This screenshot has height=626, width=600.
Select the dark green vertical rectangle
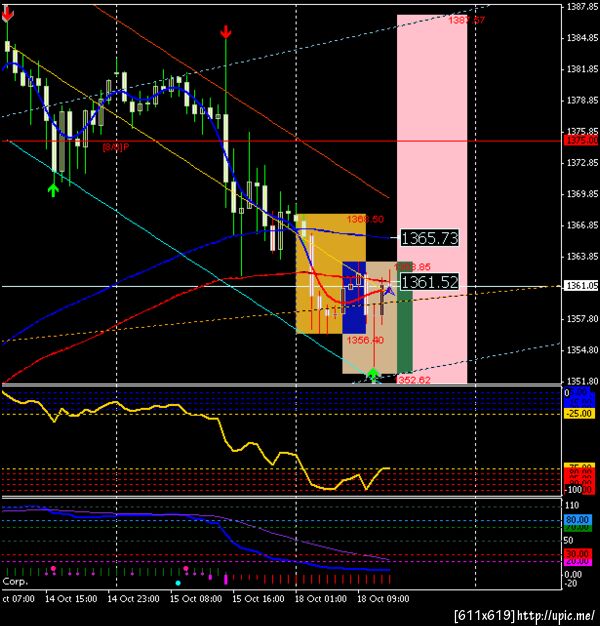coord(404,317)
